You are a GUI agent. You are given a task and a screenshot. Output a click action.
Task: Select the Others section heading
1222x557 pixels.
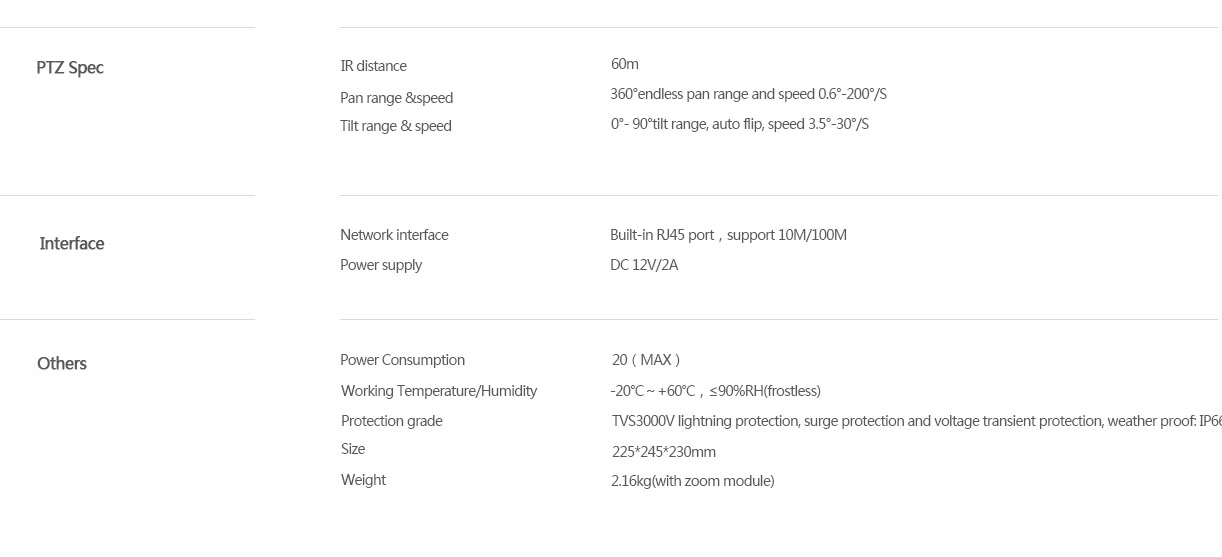(x=62, y=363)
